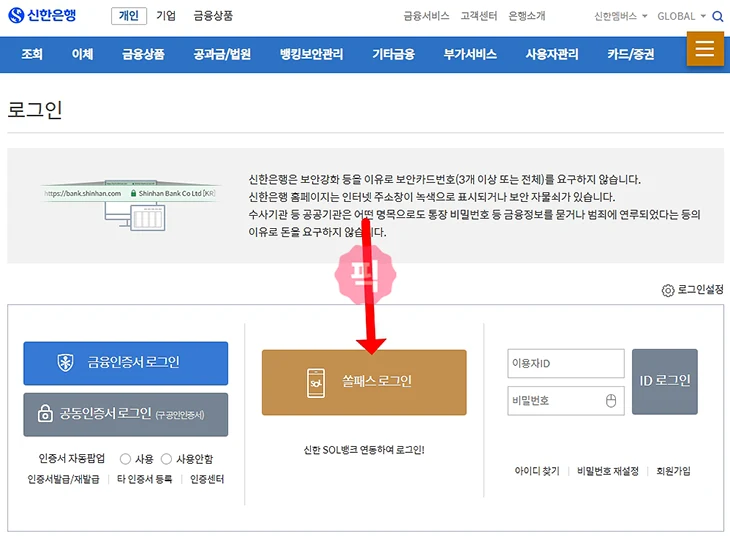Viewport: 730px width, 550px height.
Task: Click the 은행소개 link
Action: tap(527, 16)
